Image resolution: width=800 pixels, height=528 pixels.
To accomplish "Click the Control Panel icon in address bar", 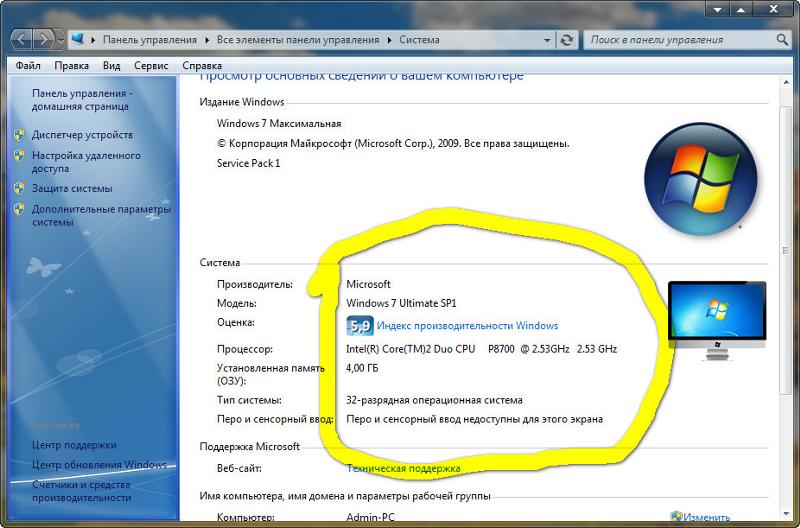I will click(x=78, y=39).
